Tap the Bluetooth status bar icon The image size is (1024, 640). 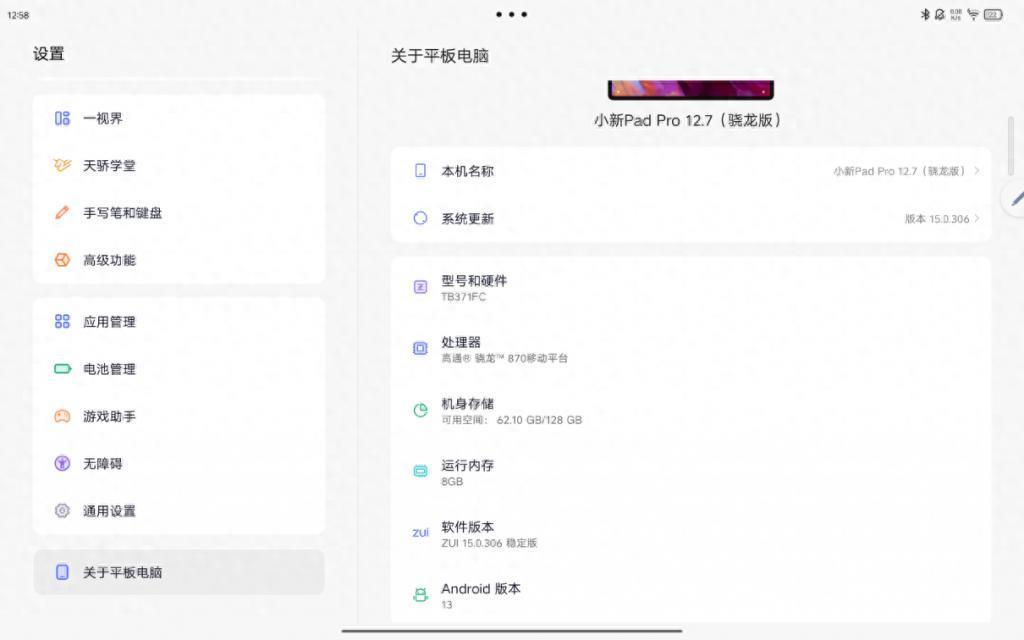point(925,14)
